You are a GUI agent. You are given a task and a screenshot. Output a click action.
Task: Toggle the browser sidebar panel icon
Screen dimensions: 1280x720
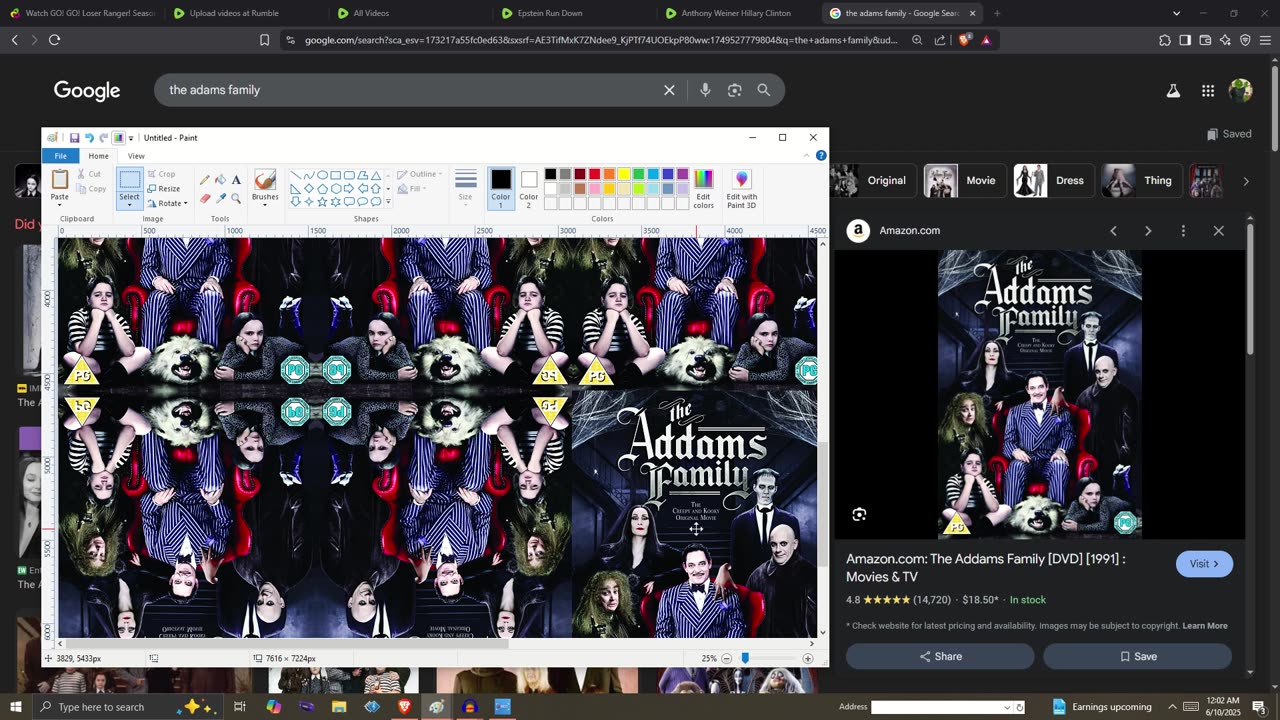click(1185, 40)
